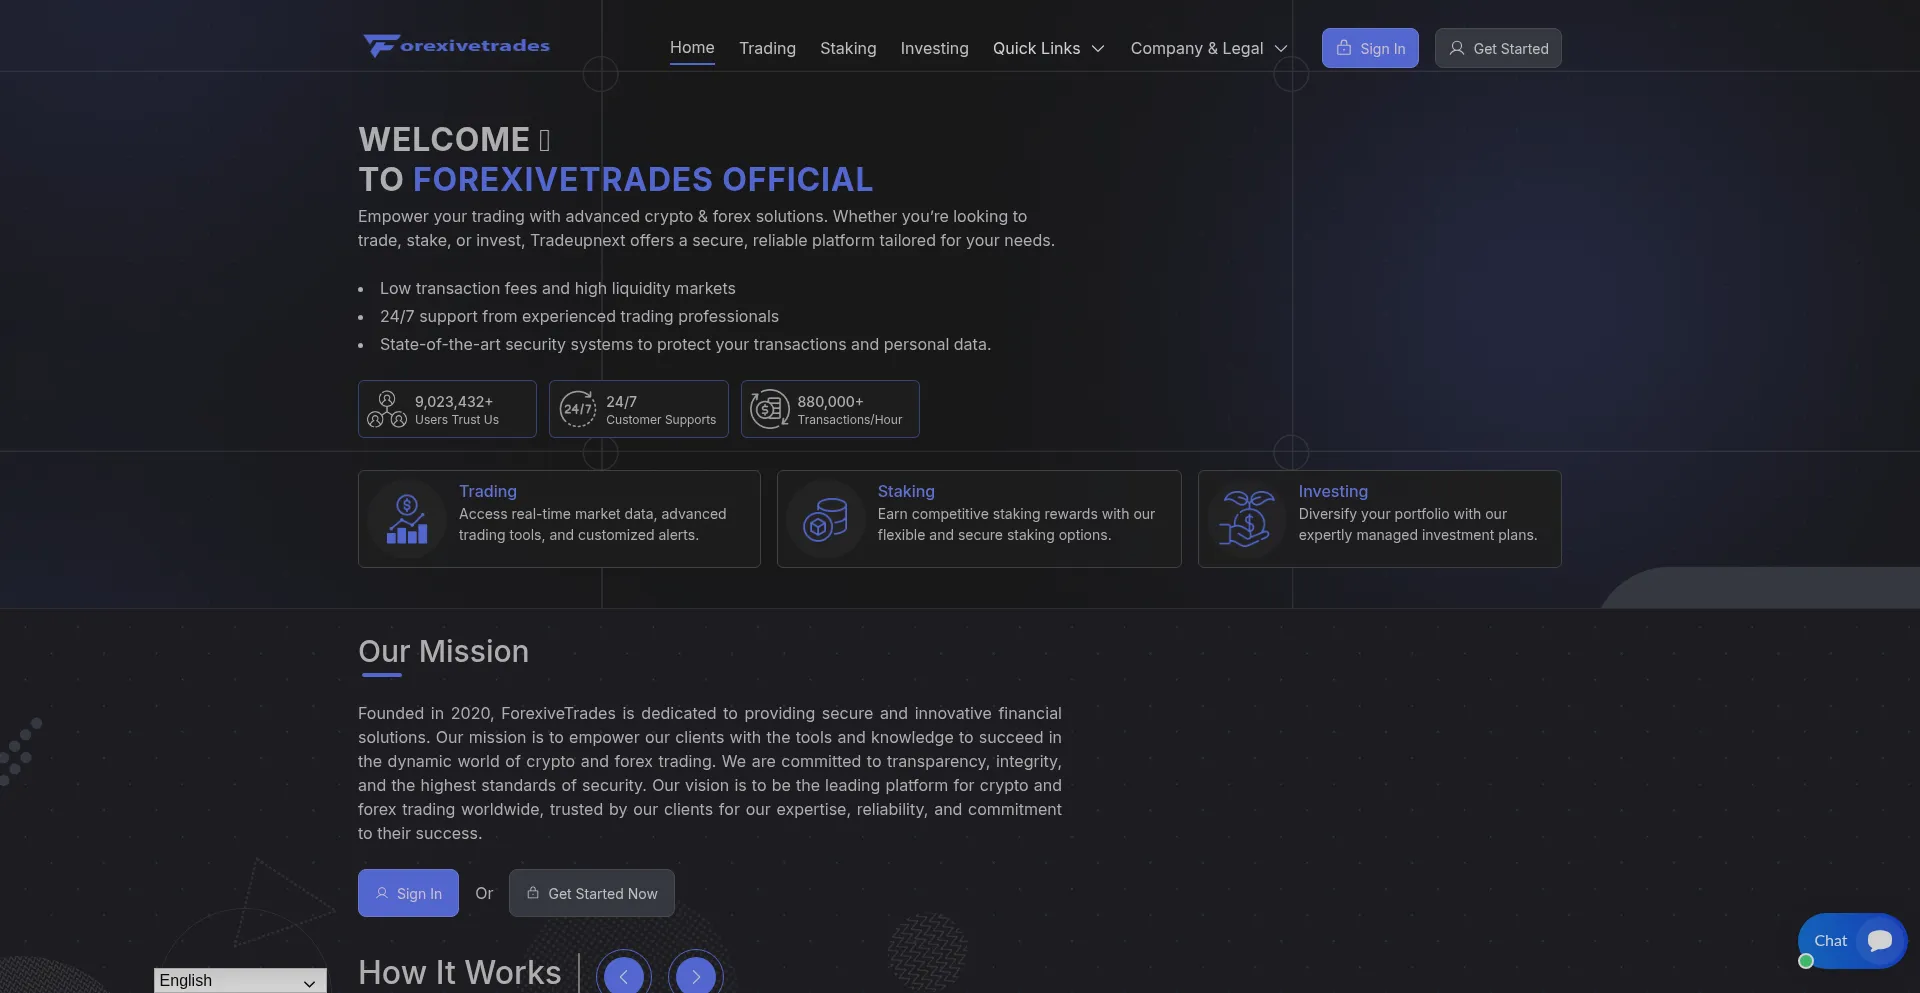Click the Investing card heading link
1920x993 pixels.
tap(1333, 491)
